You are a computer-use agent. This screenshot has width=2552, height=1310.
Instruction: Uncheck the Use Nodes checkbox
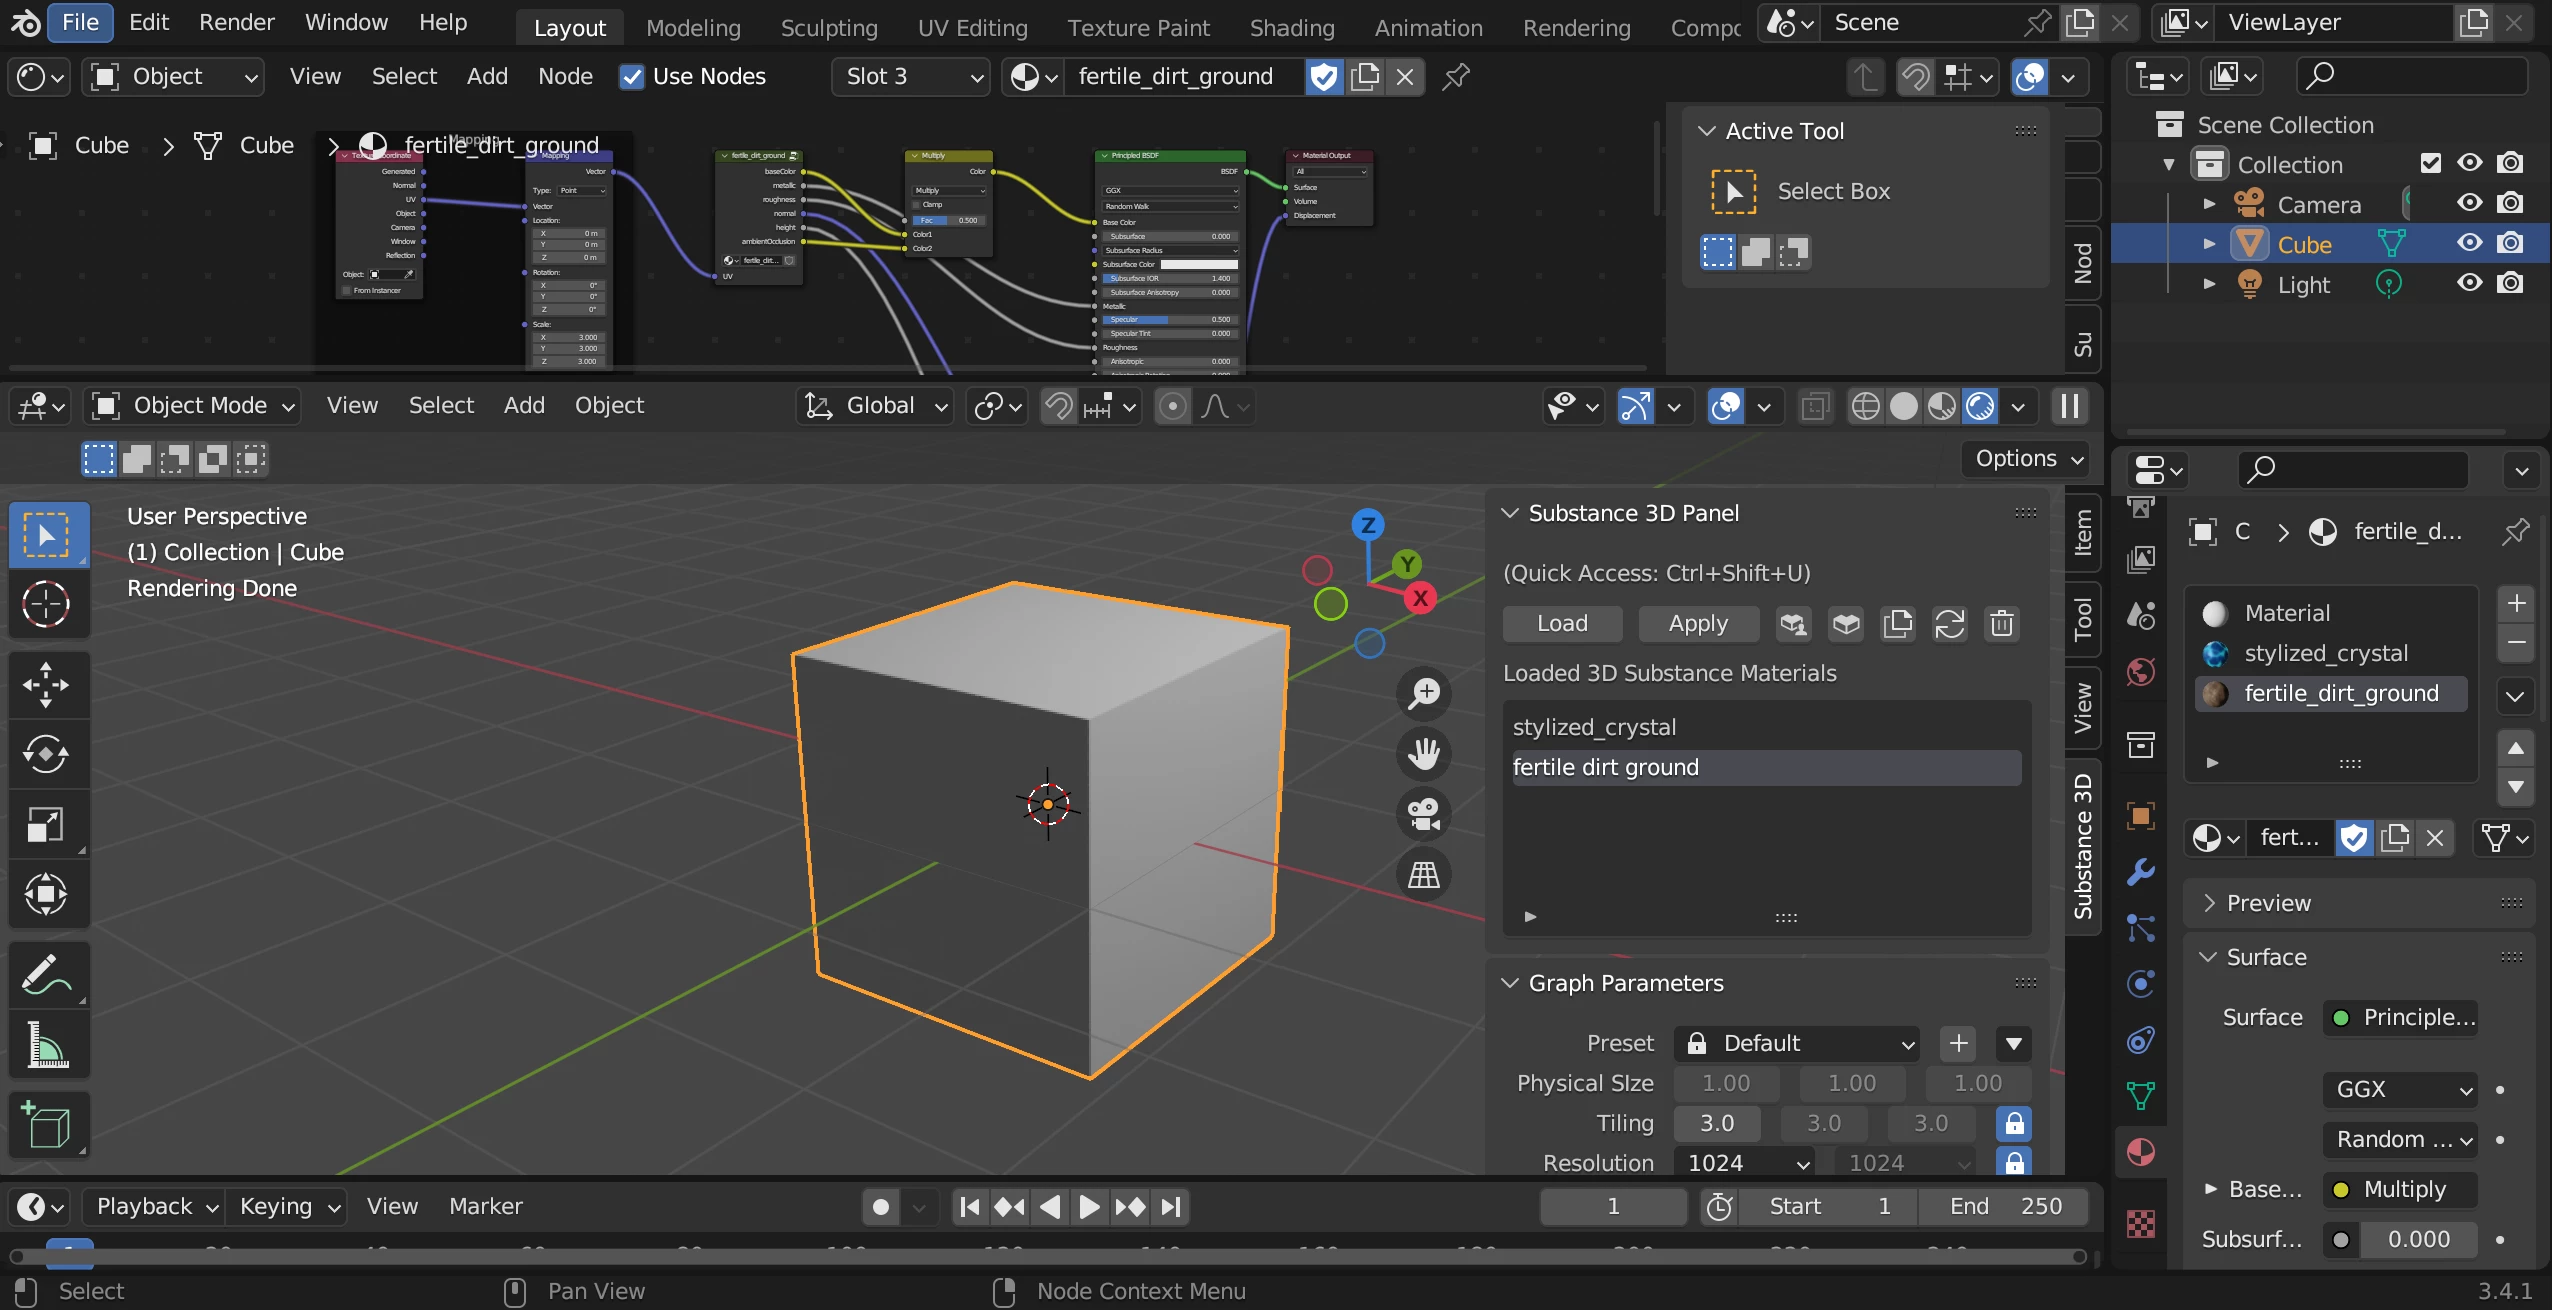(632, 77)
